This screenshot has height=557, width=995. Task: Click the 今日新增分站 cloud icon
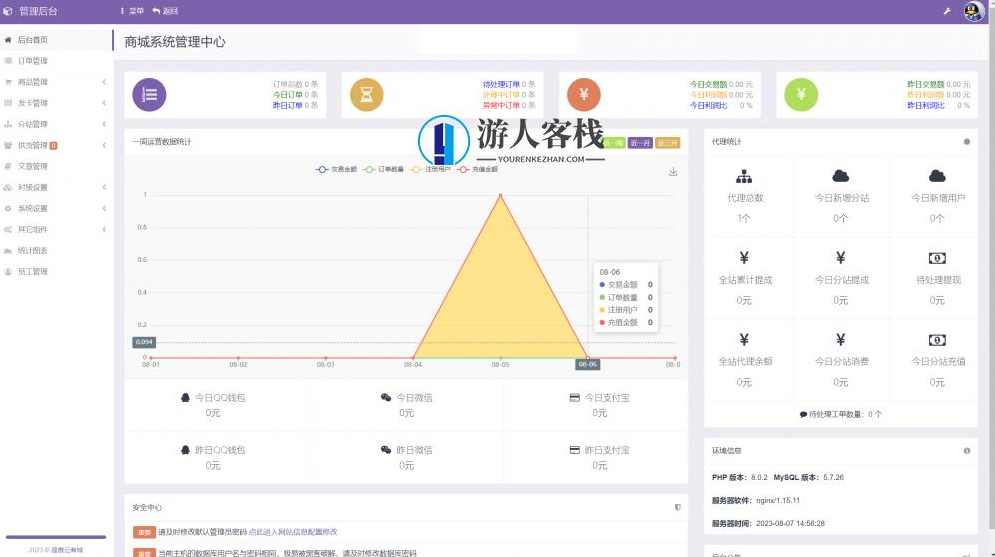tap(841, 176)
